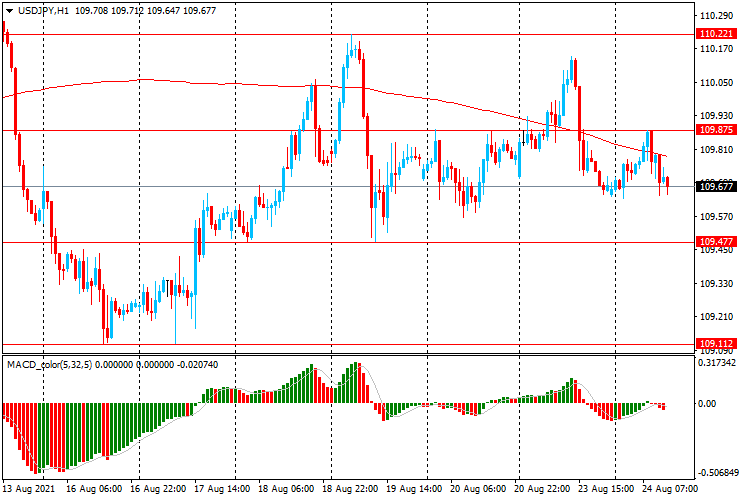Select the 109.810 price axis label
This screenshot has height=500, width=740.
[716, 150]
